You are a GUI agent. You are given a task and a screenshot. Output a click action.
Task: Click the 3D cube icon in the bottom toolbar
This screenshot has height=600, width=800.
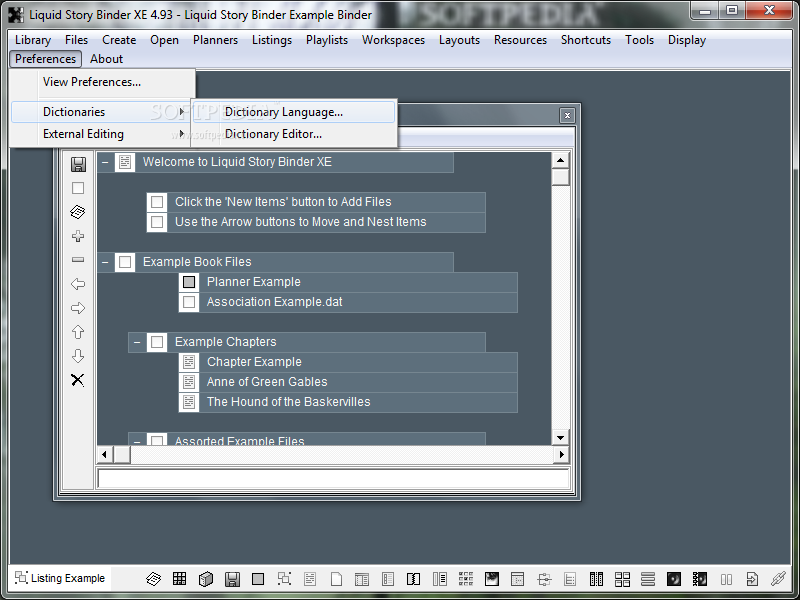pyautogui.click(x=206, y=579)
